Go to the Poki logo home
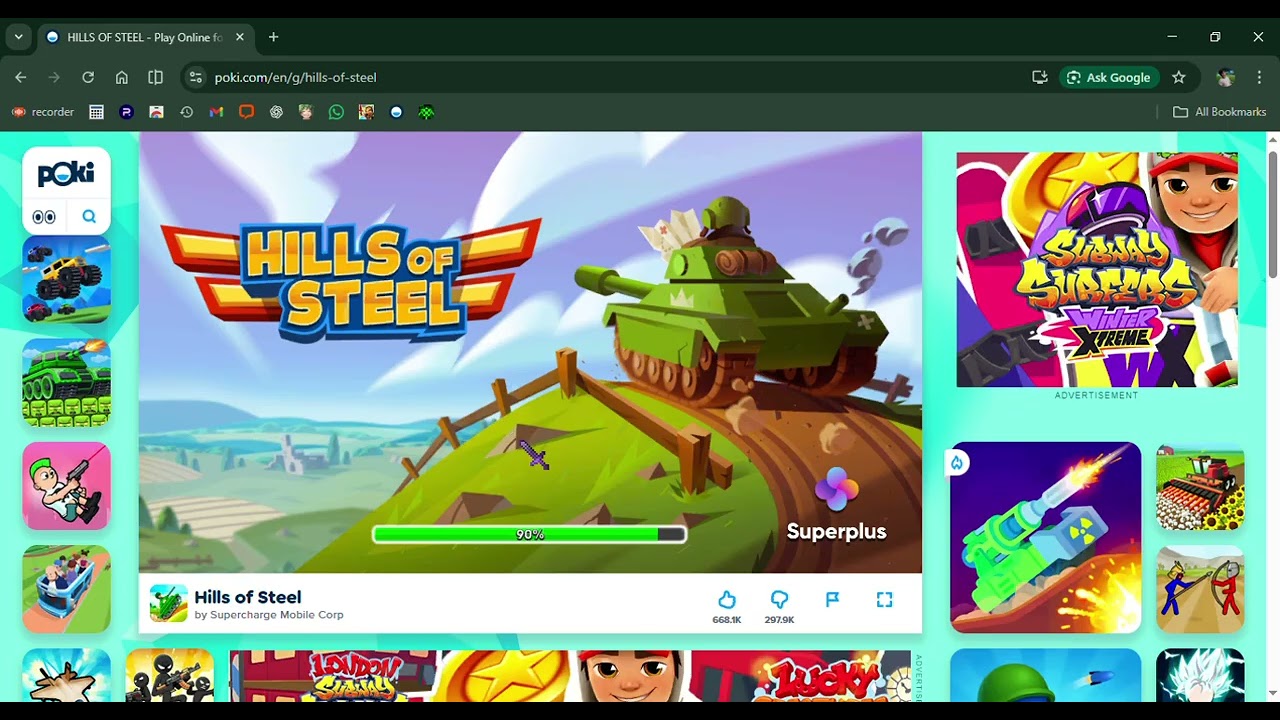 (66, 174)
